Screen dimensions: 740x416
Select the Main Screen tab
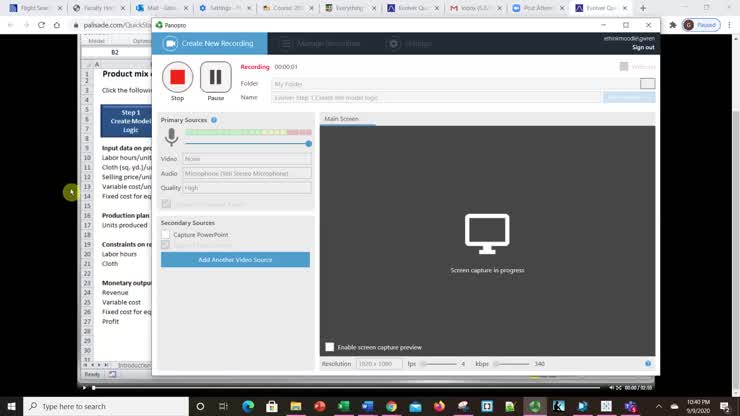(341, 119)
